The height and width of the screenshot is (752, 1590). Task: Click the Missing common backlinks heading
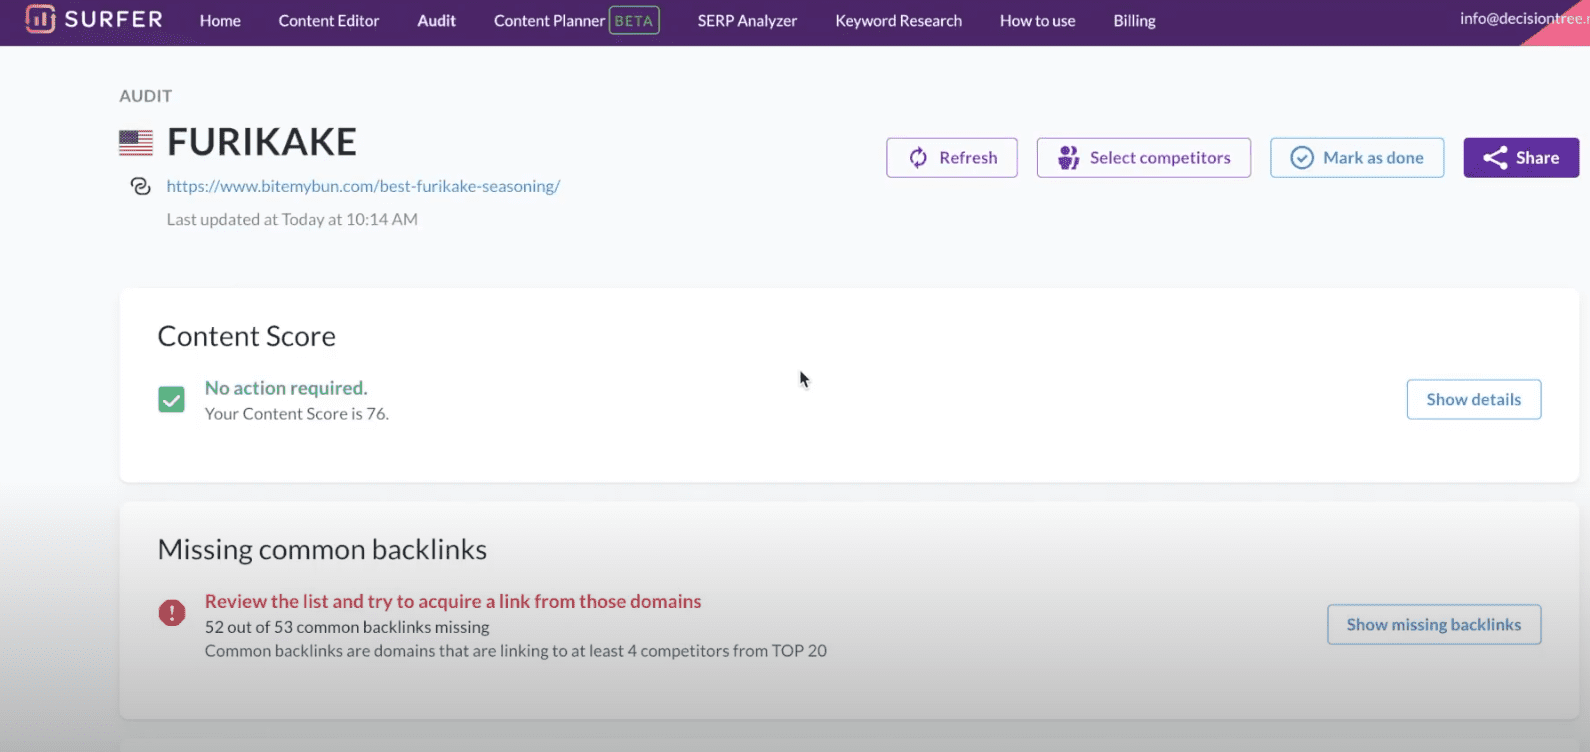click(322, 550)
